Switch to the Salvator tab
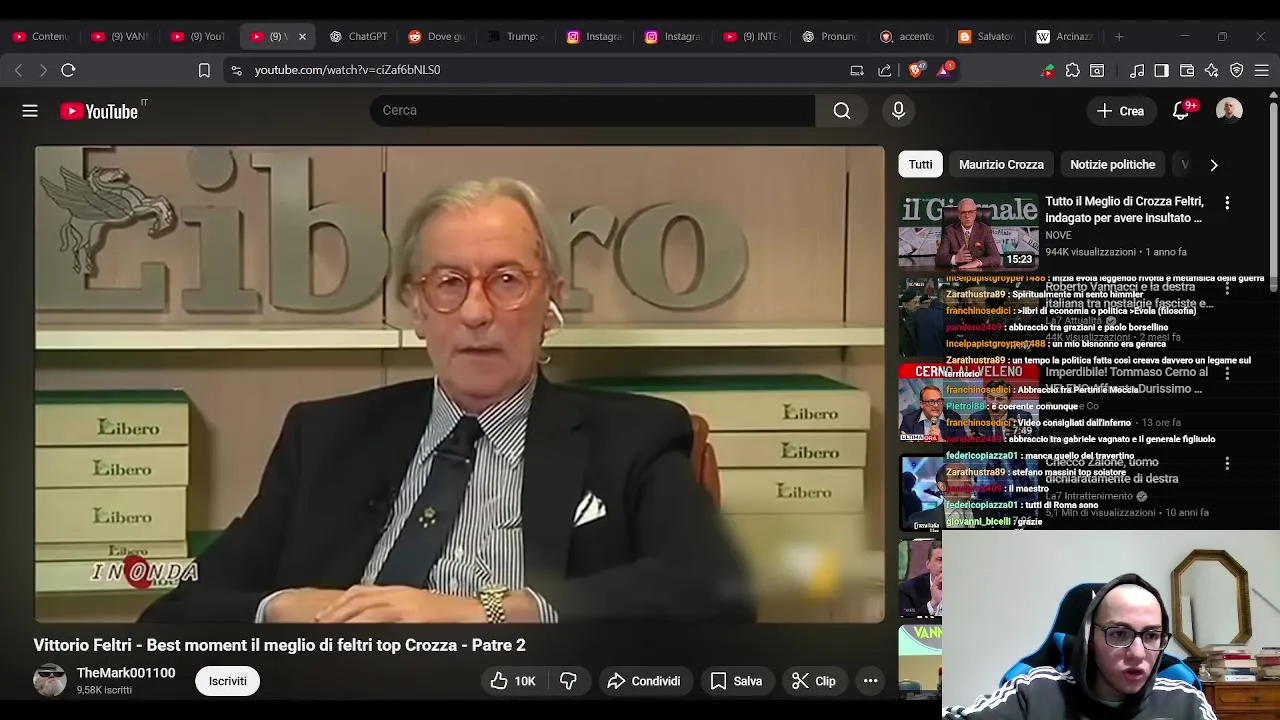1280x720 pixels. (x=986, y=36)
